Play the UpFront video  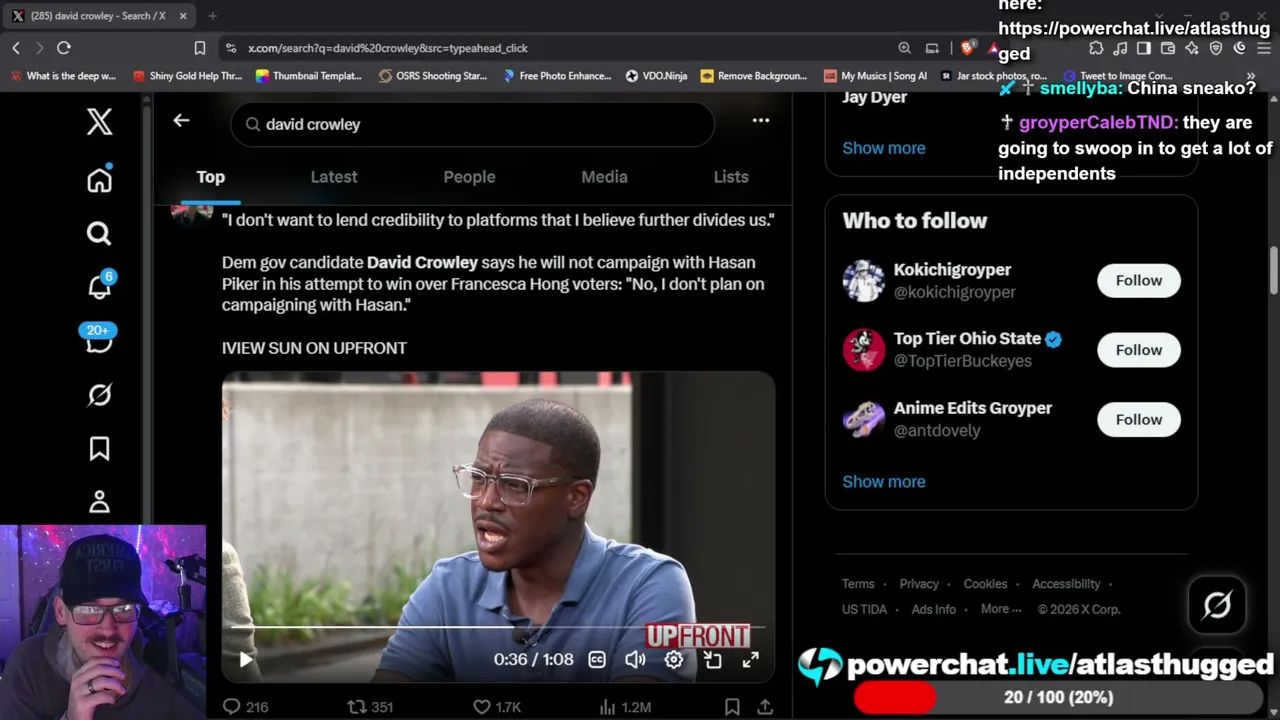tap(246, 659)
